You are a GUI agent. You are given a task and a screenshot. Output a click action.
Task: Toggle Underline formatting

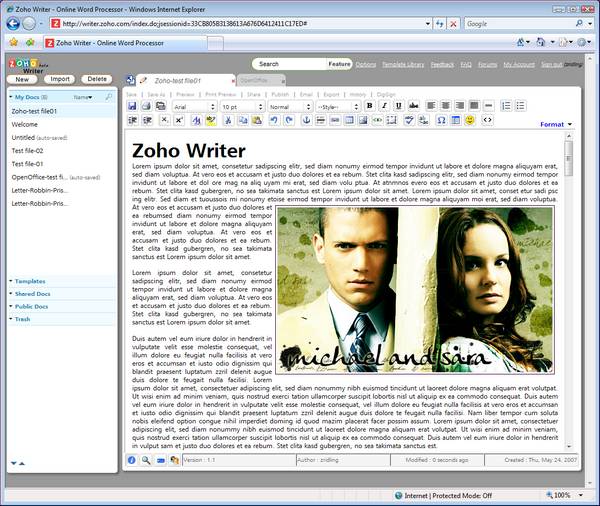click(x=399, y=106)
